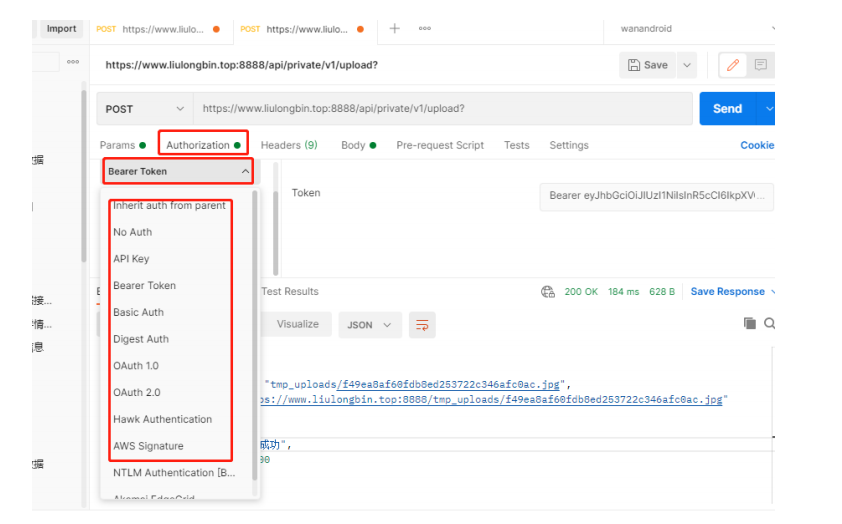Click the search response magnifier icon
The image size is (842, 524).
click(x=770, y=323)
